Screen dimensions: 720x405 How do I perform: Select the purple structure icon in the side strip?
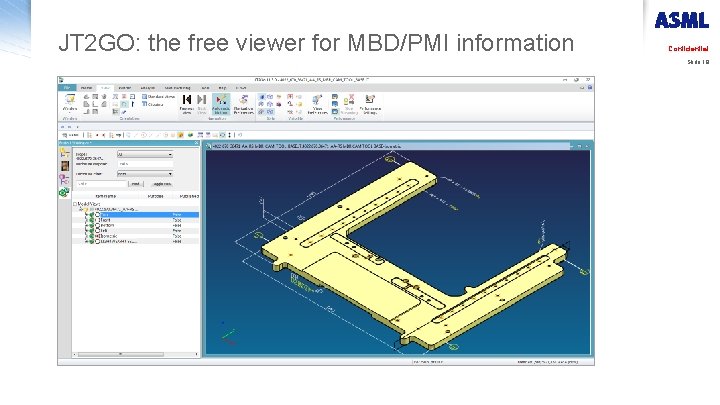click(64, 179)
